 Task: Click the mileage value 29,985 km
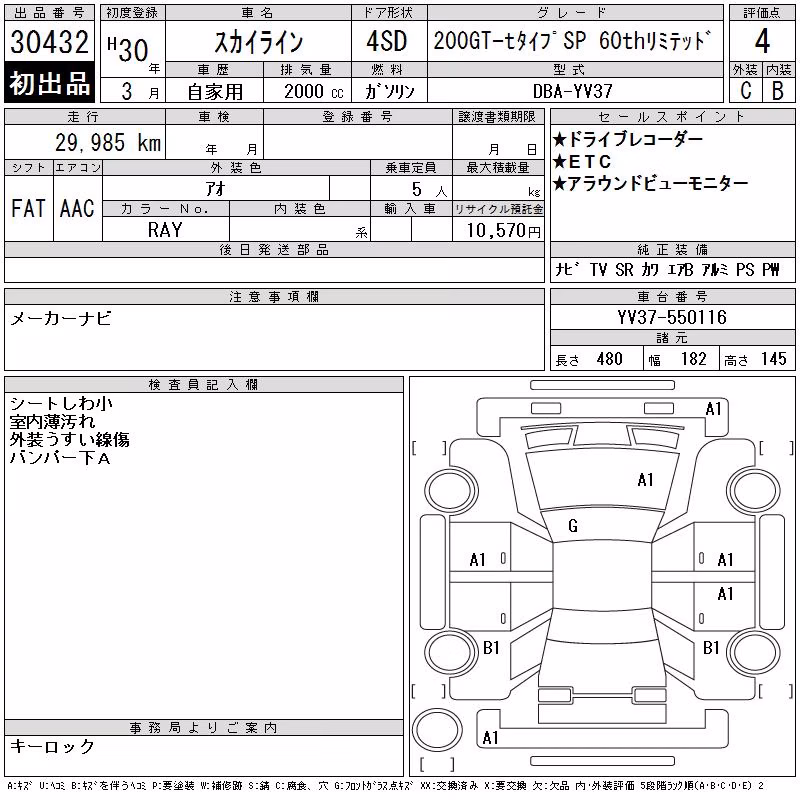[108, 142]
